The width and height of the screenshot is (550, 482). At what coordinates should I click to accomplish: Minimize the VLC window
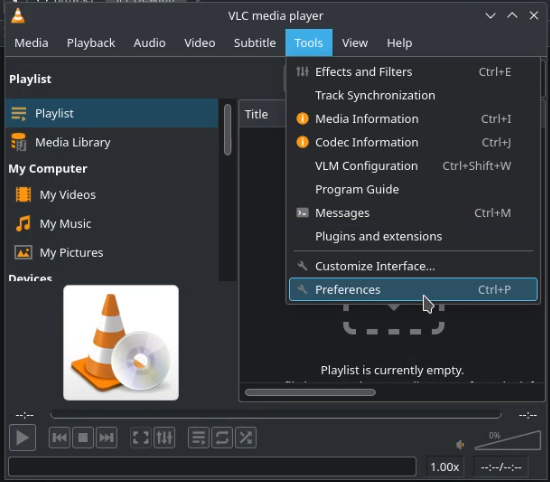pos(490,16)
